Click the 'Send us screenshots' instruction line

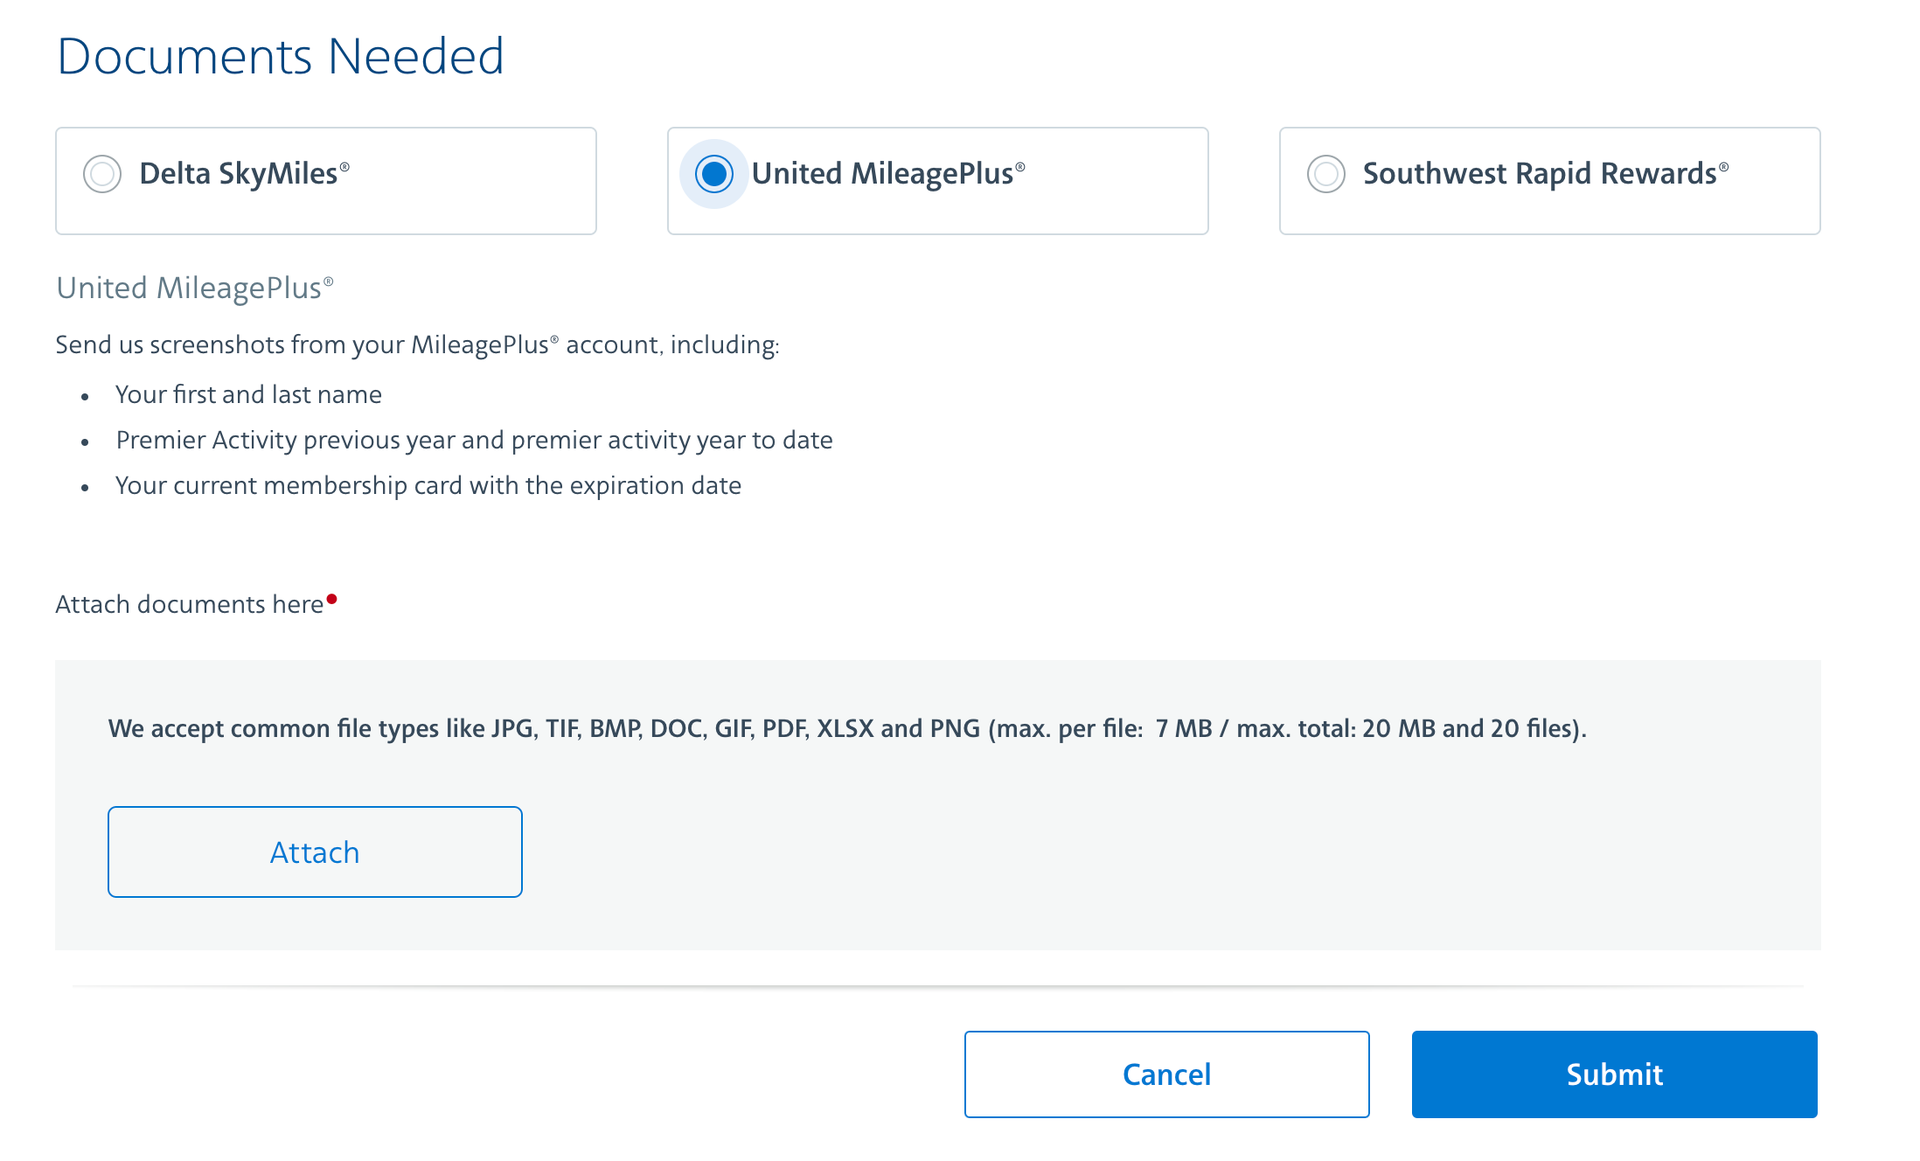click(x=416, y=346)
